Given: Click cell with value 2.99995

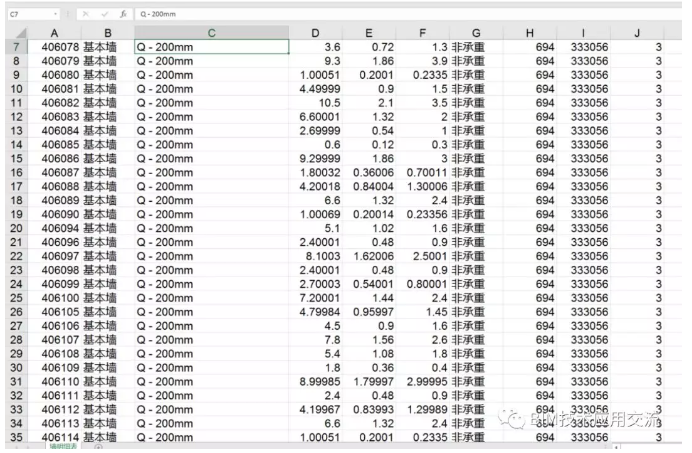Looking at the screenshot, I should [x=422, y=381].
